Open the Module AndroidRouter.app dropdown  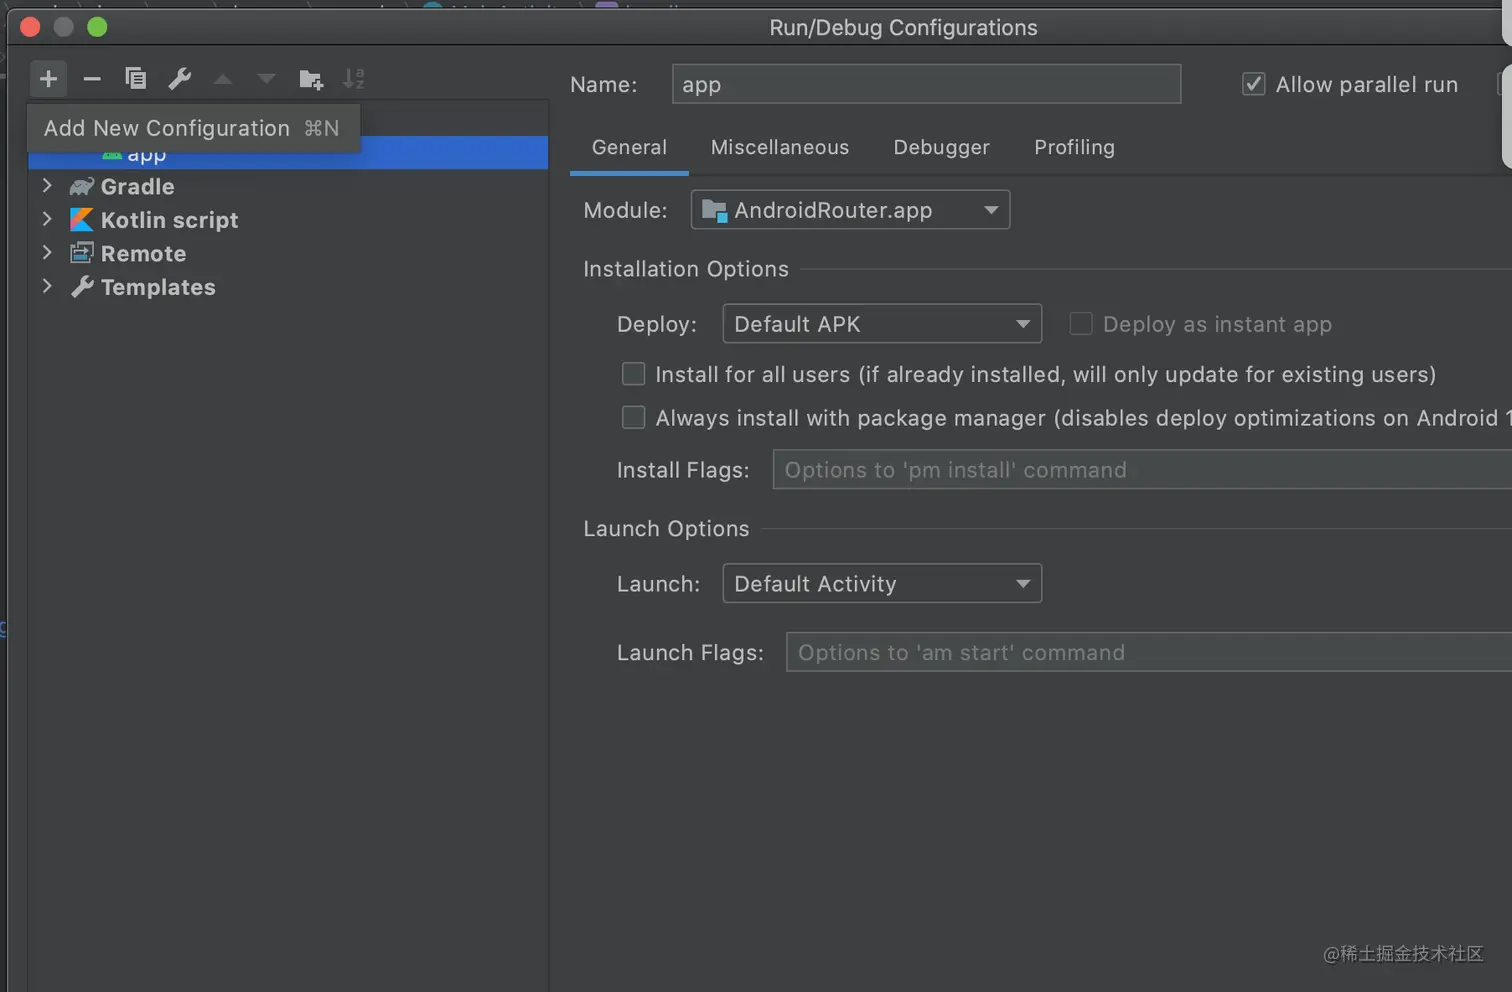click(850, 210)
